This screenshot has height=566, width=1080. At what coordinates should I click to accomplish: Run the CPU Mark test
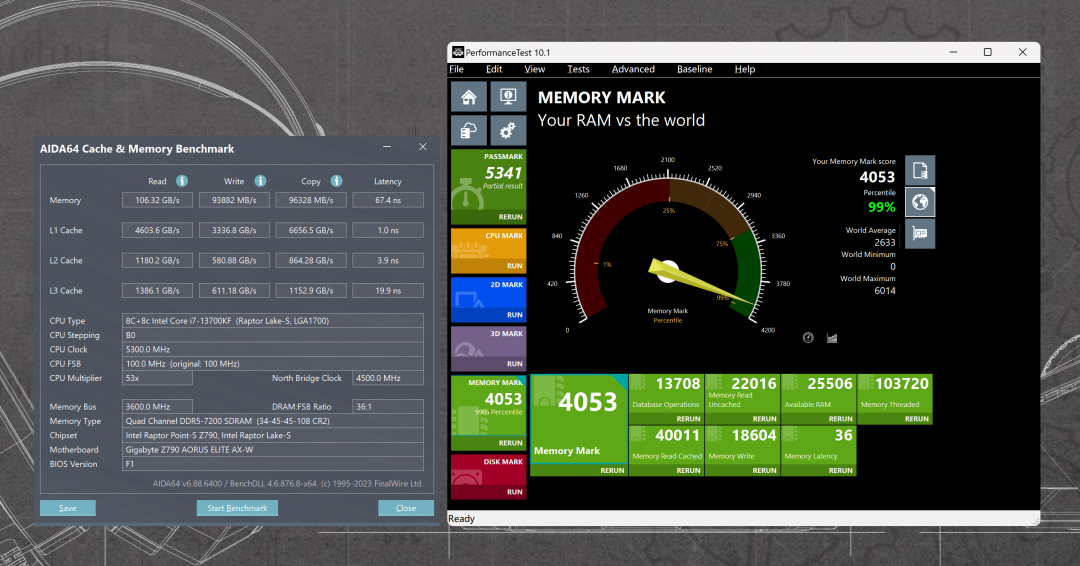pyautogui.click(x=515, y=266)
